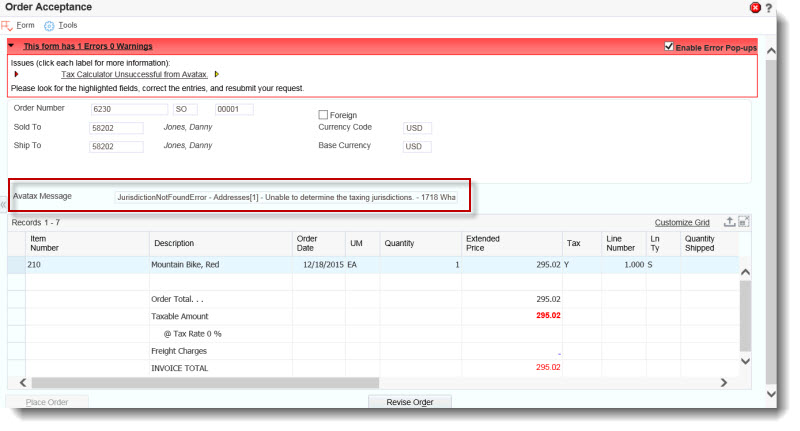Click the red arrow before the Tax Calculator issue

pyautogui.click(x=17, y=74)
